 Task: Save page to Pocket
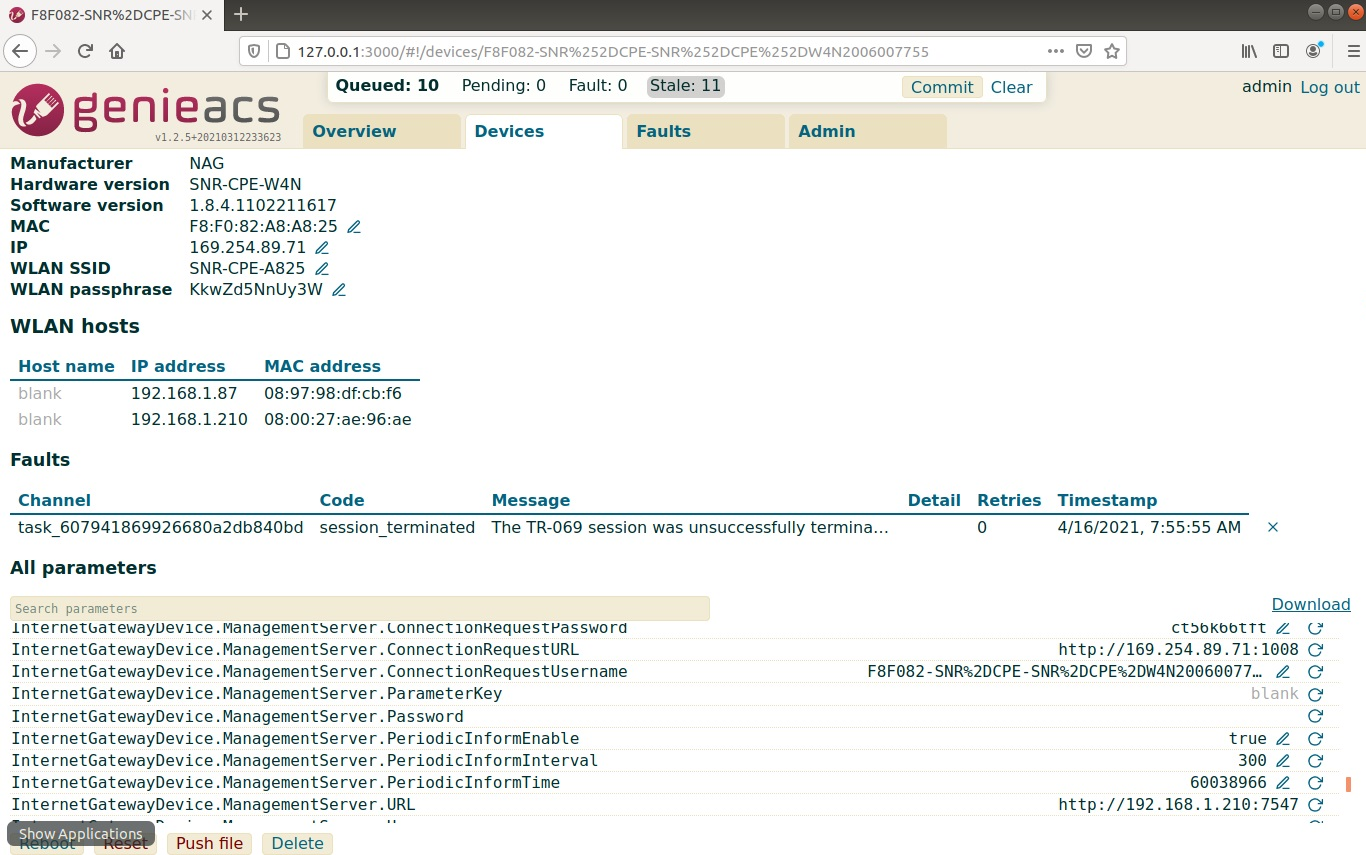coord(1084,51)
